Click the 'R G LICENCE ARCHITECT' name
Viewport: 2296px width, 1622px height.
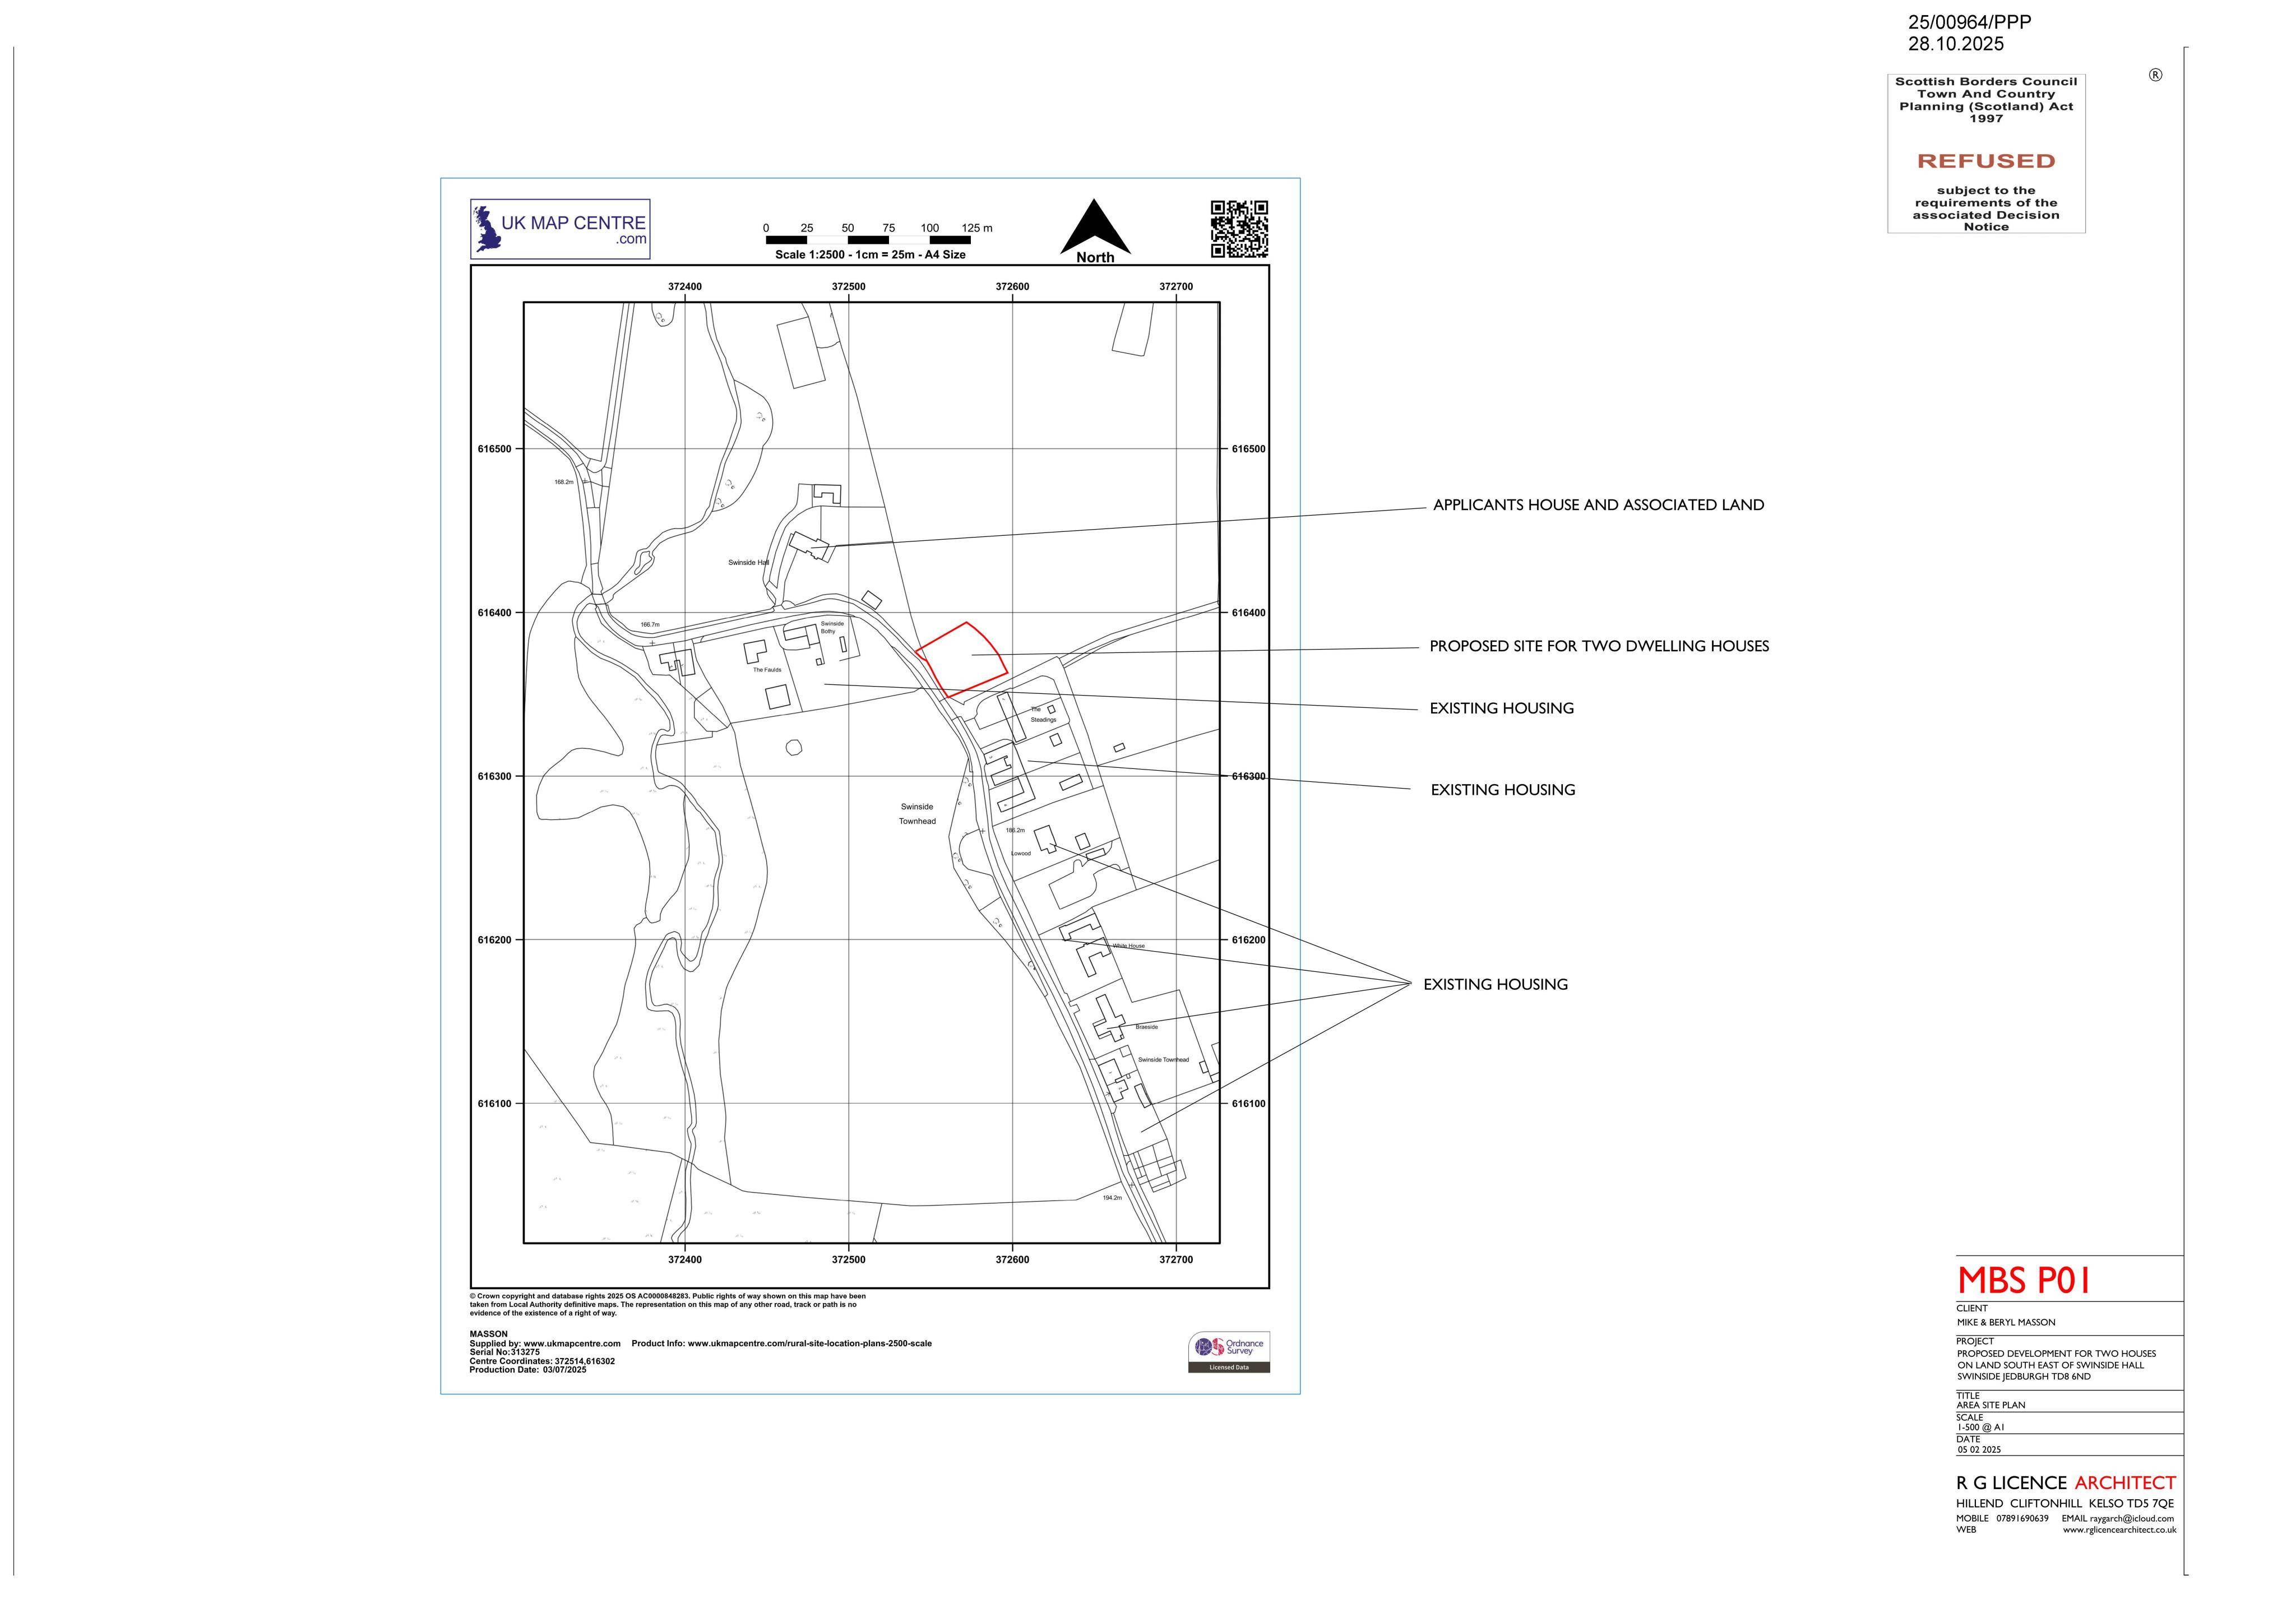pyautogui.click(x=2066, y=1483)
